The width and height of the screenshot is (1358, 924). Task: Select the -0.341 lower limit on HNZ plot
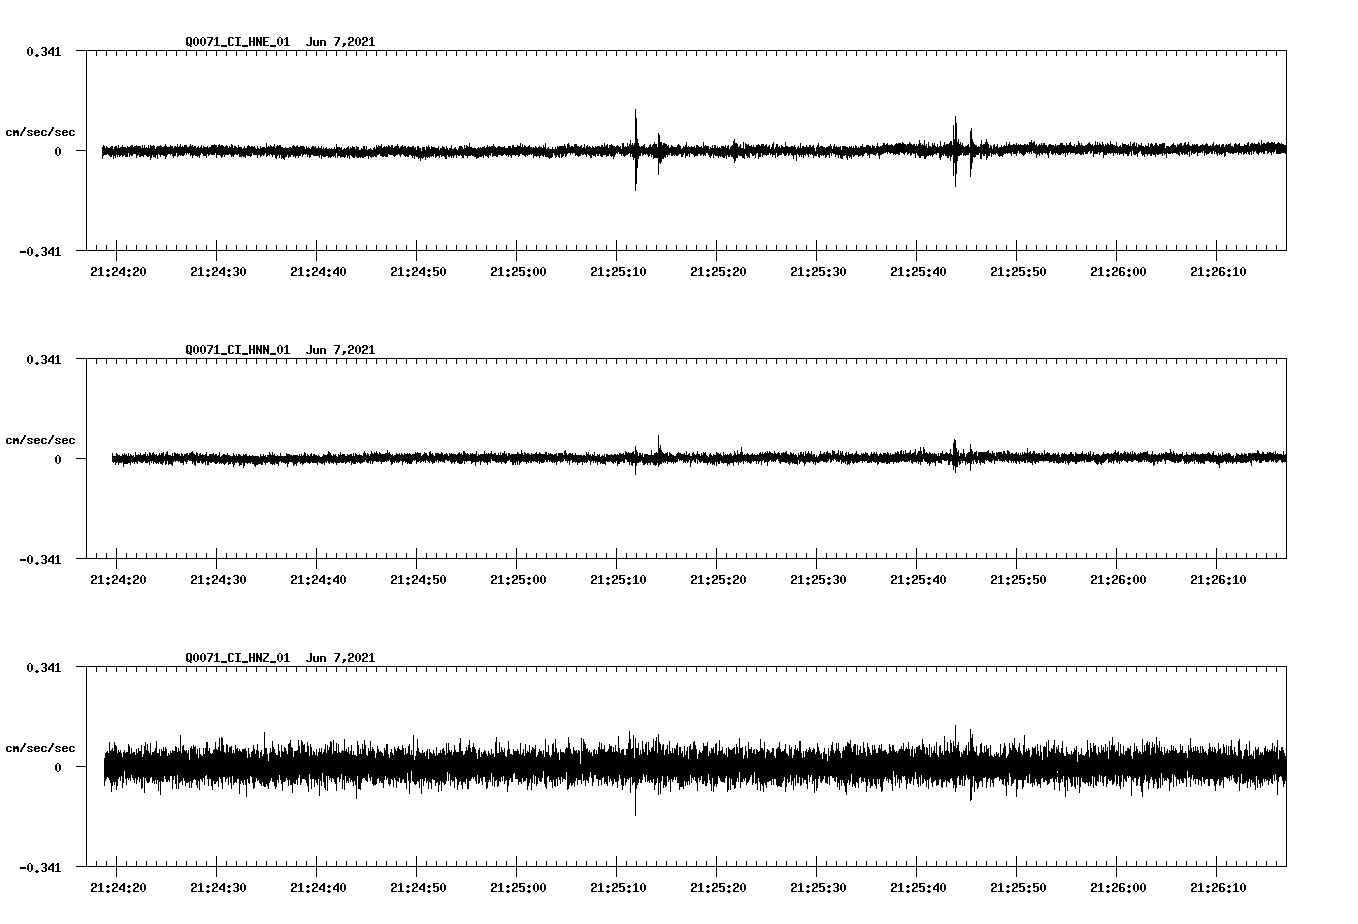(40, 867)
